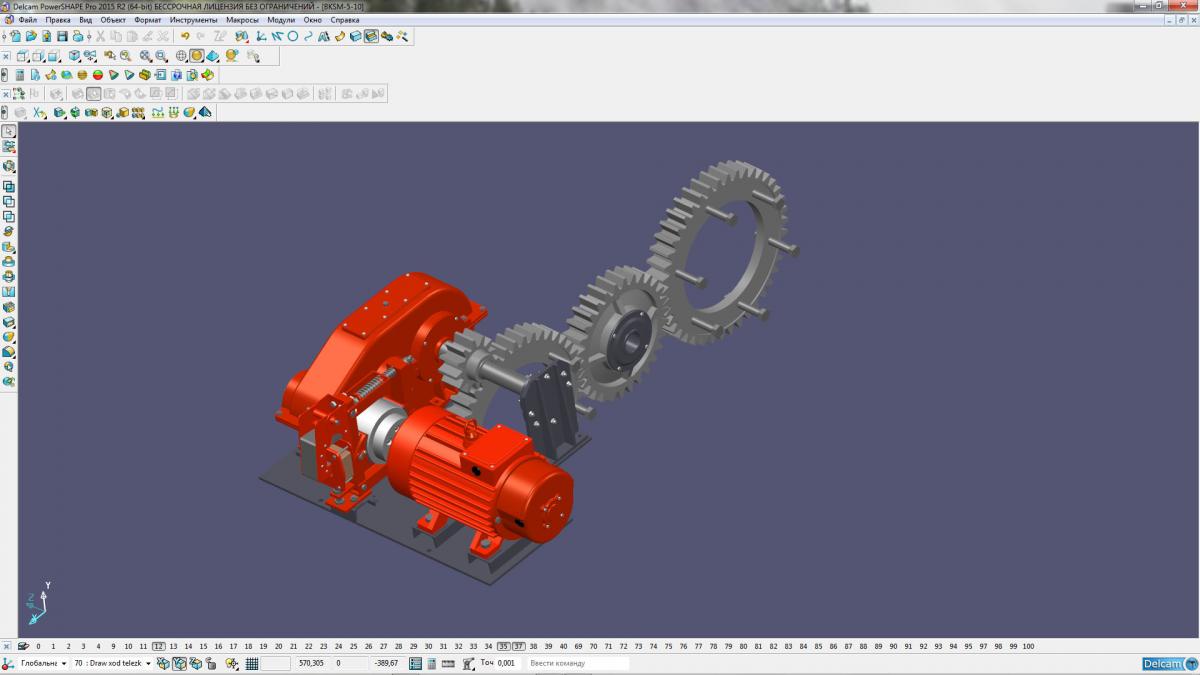
Task: Select the workplane creation tool in the top toolbar
Action: pos(260,36)
